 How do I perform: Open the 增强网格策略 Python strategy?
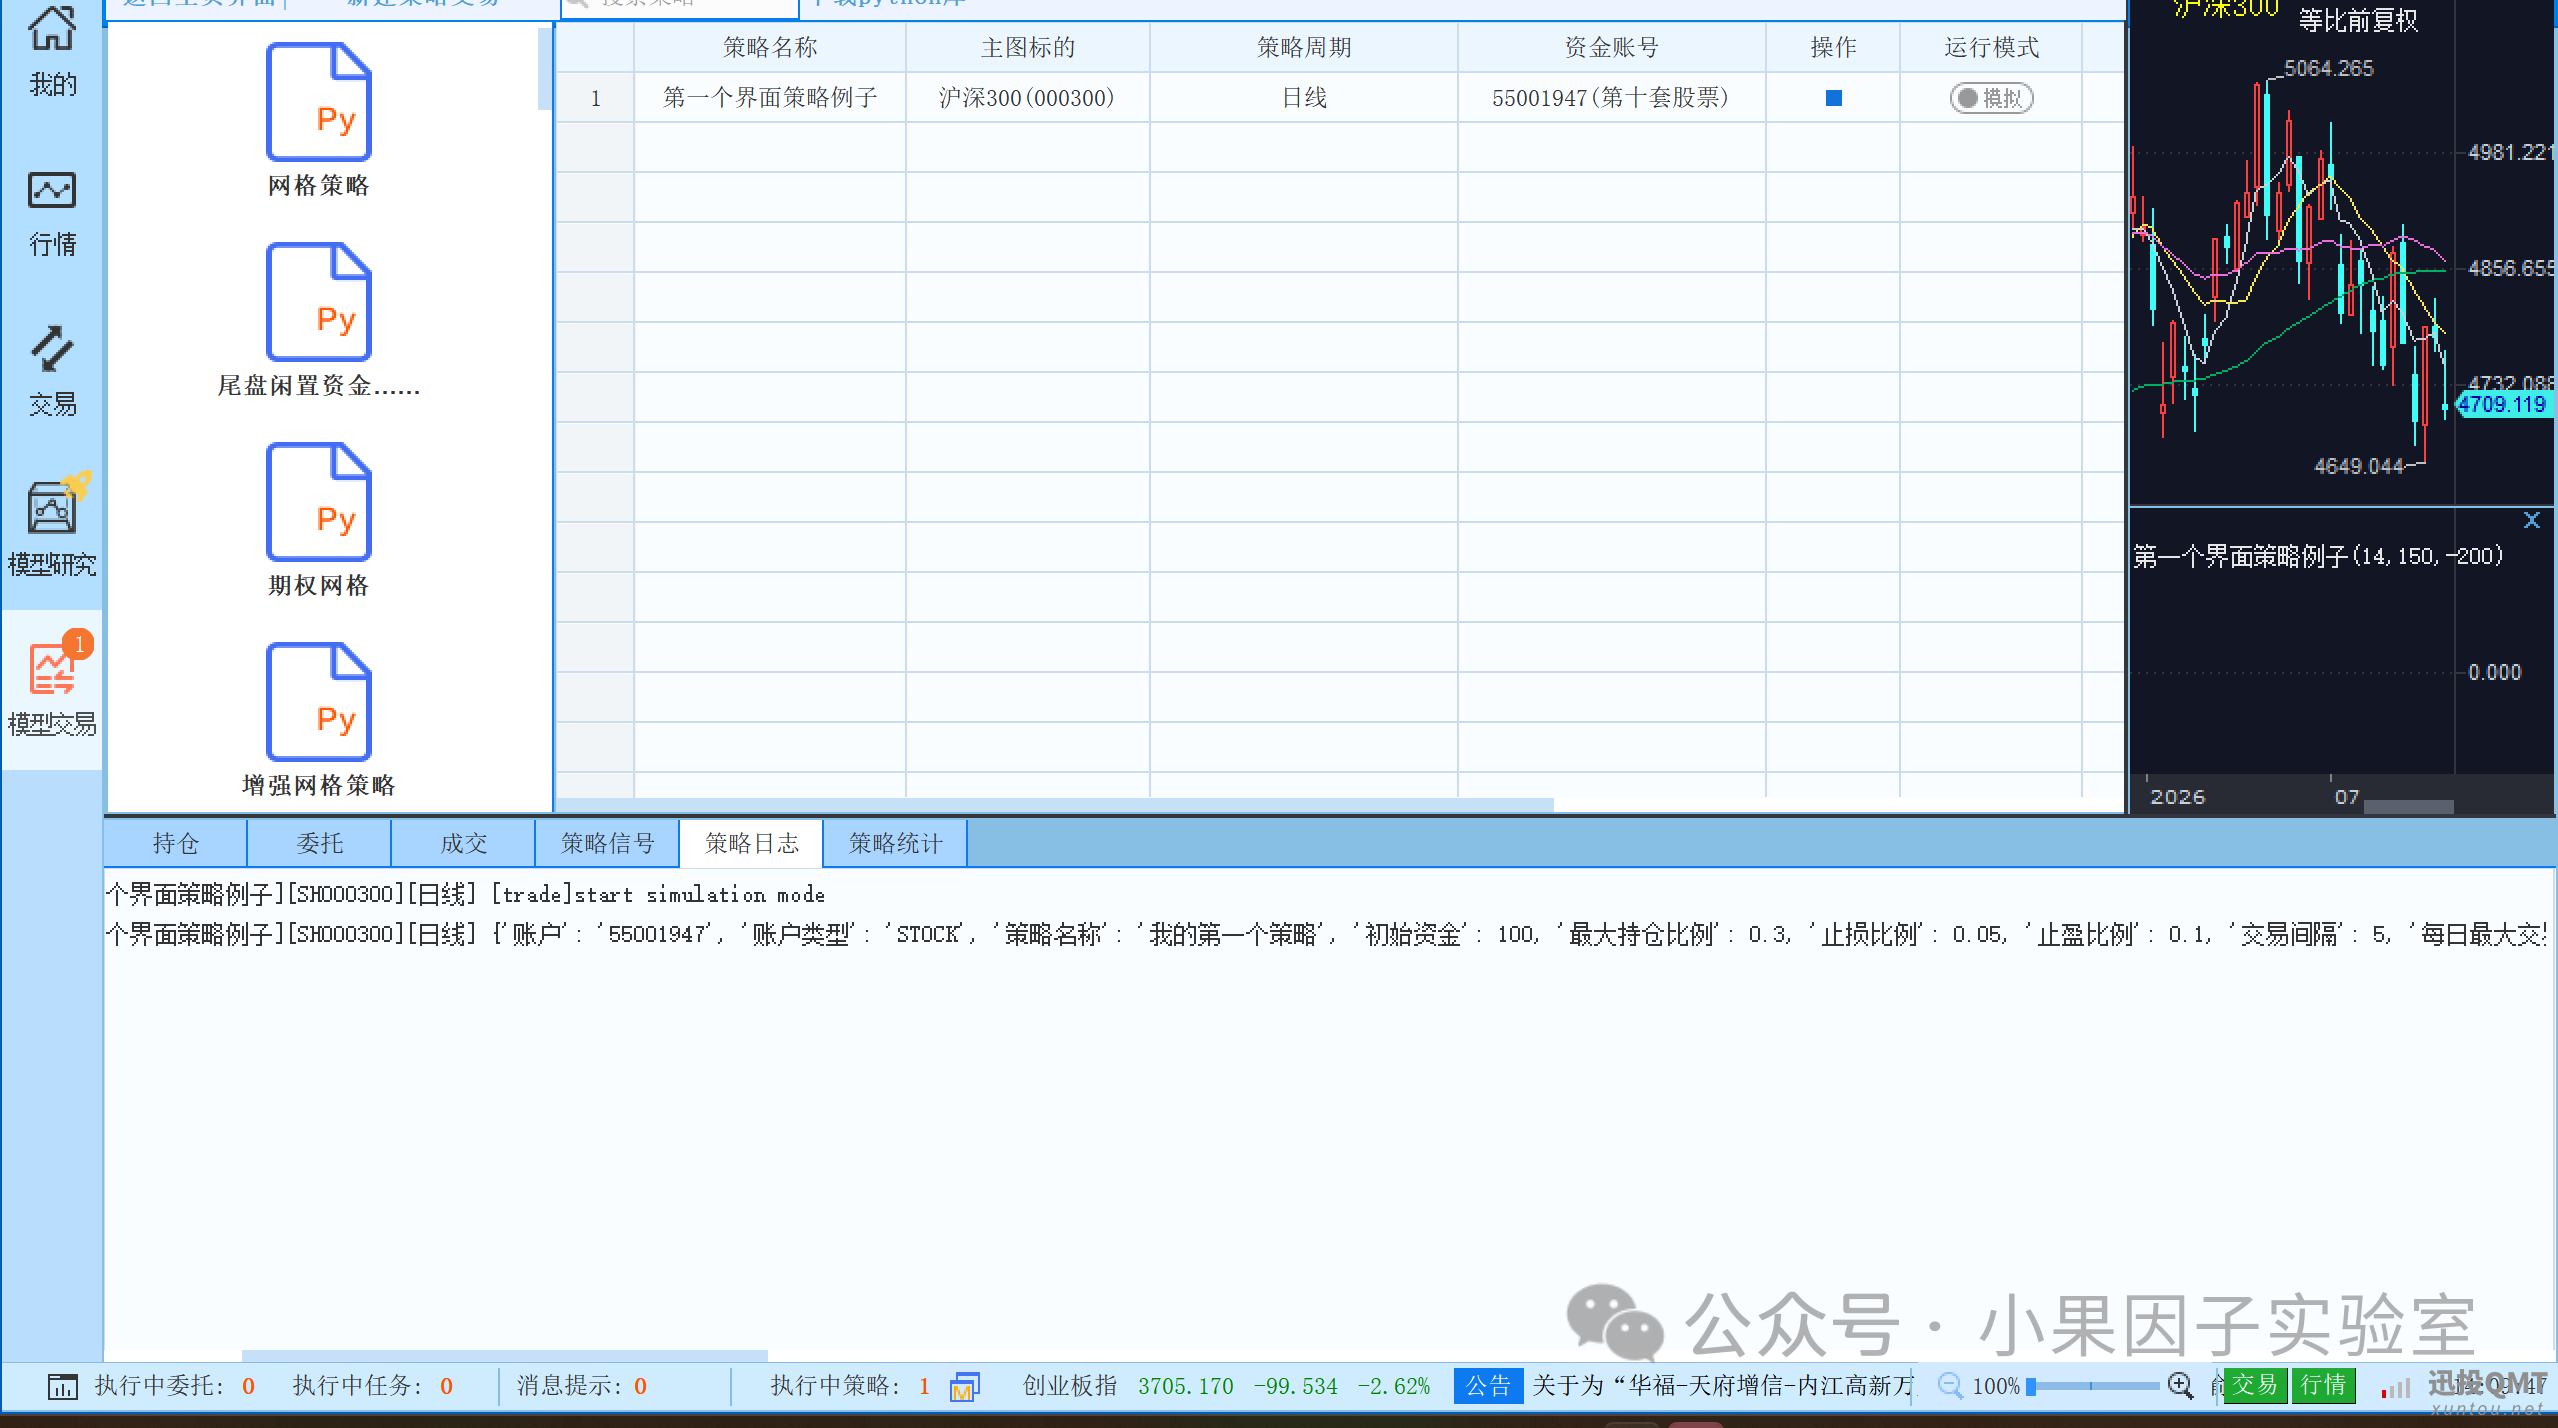click(318, 718)
